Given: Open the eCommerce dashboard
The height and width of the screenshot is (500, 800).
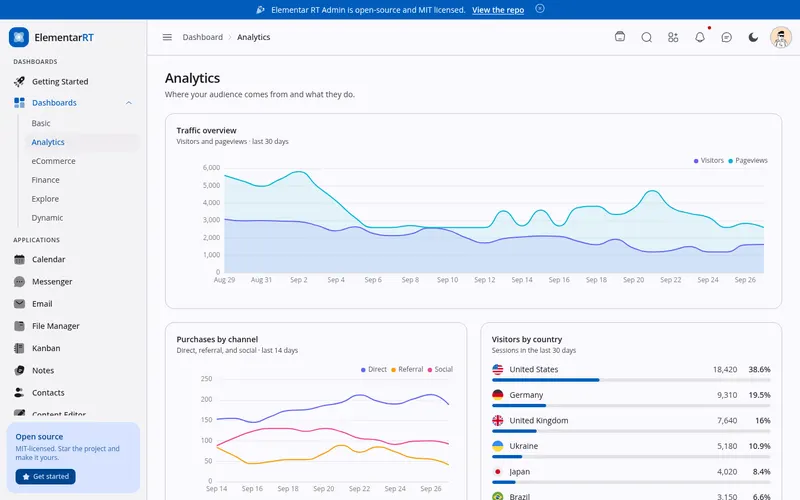Looking at the screenshot, I should click(x=54, y=161).
